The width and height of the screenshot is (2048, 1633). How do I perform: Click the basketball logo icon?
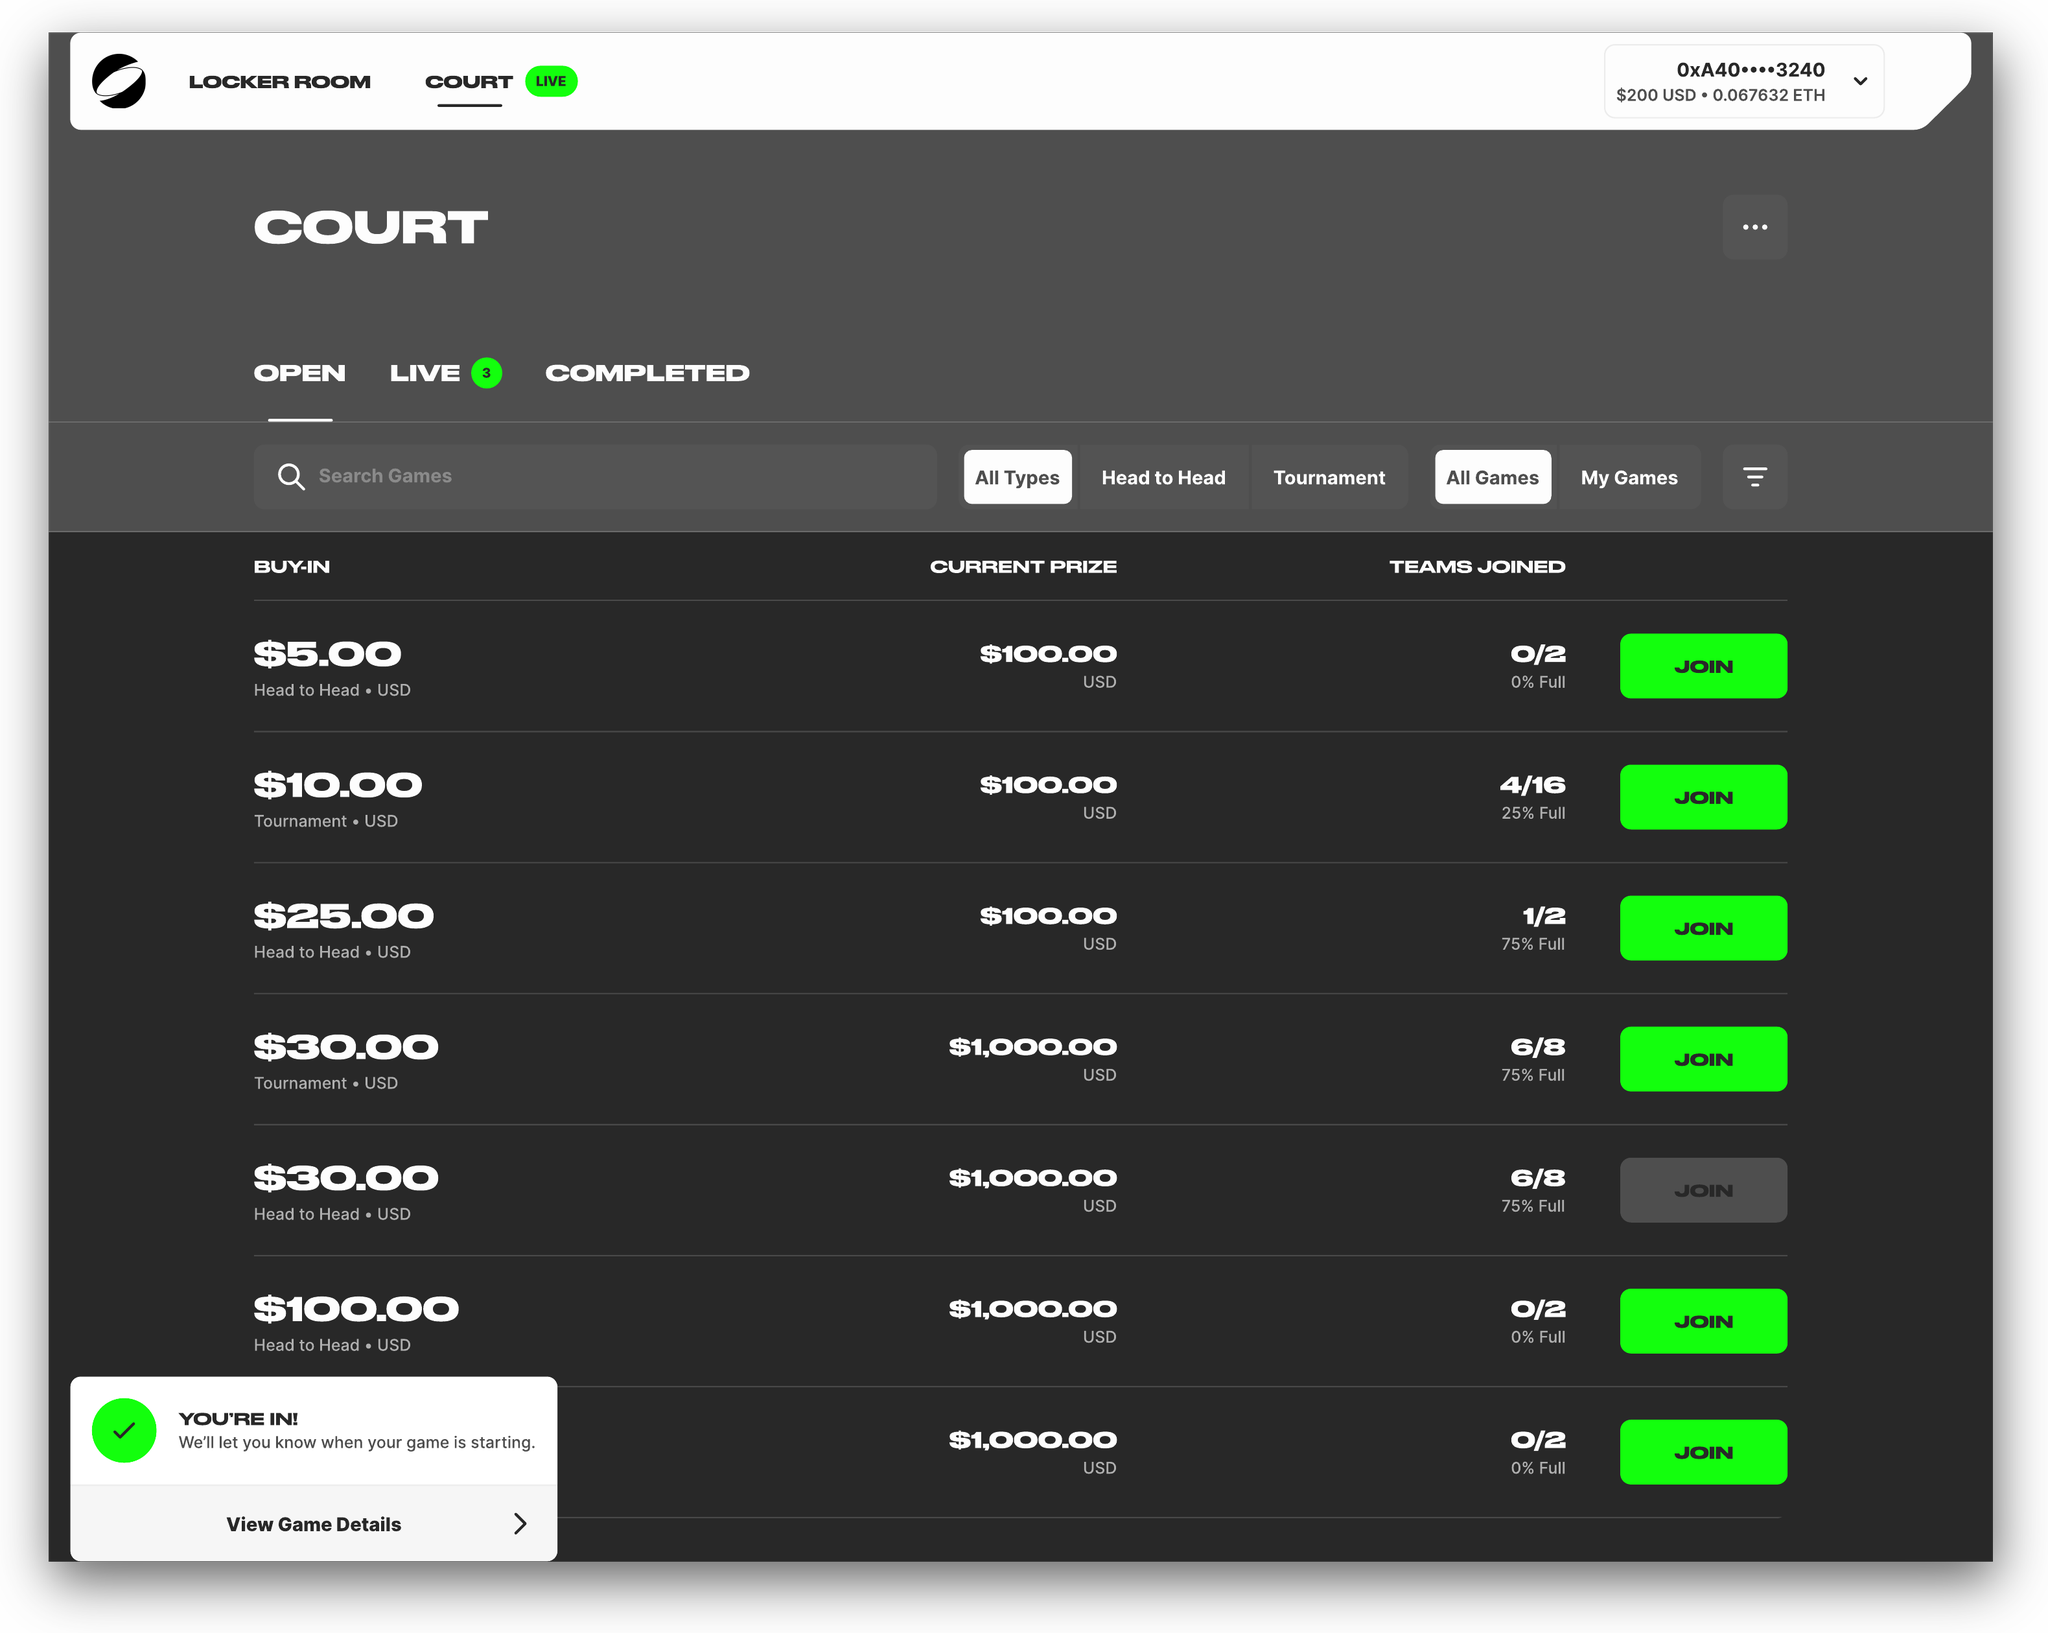pyautogui.click(x=119, y=81)
